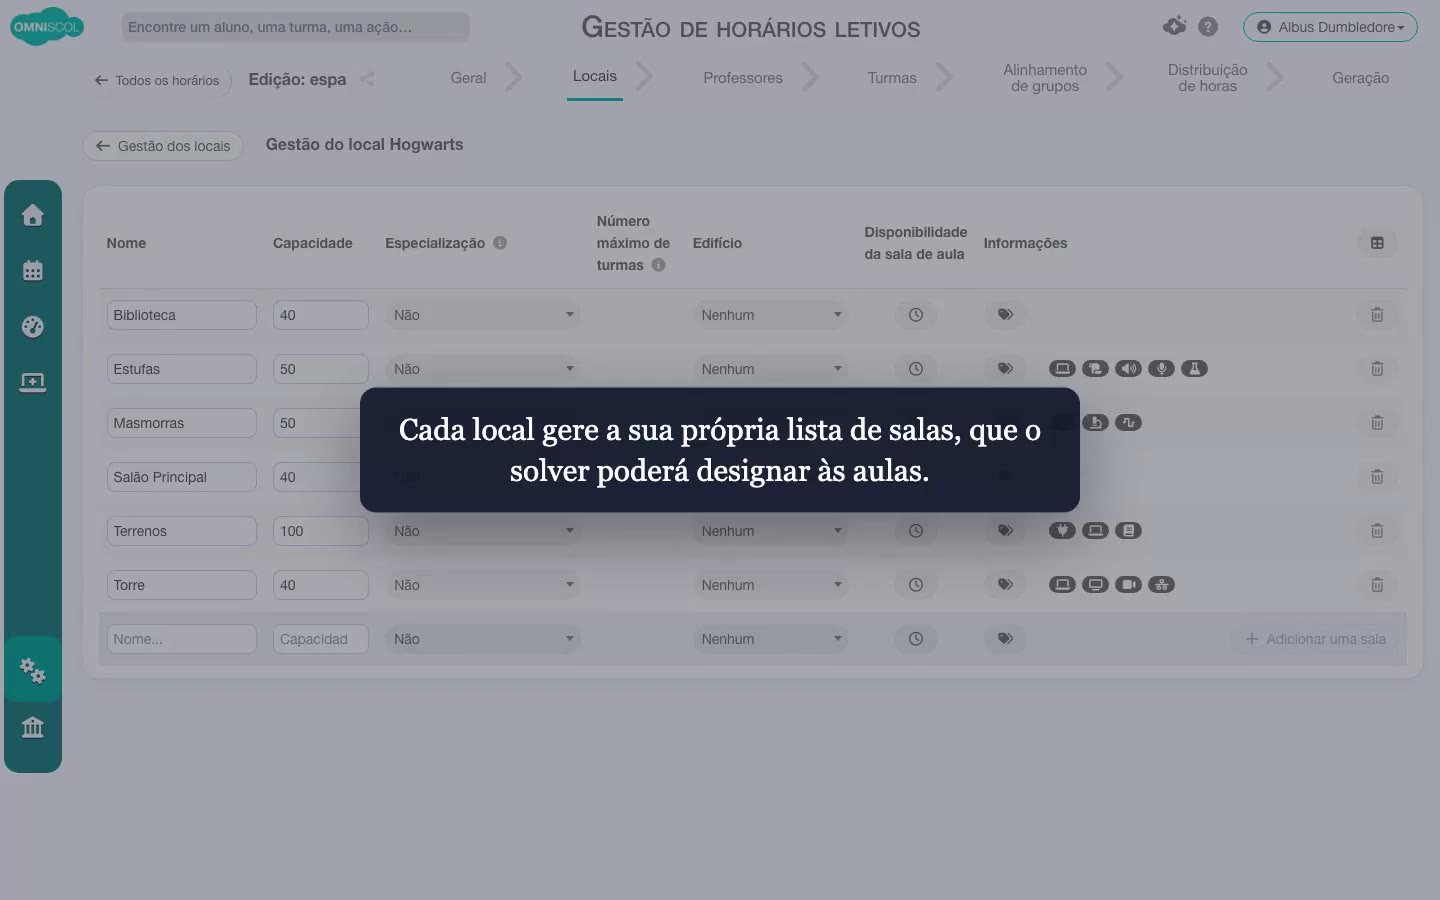Viewport: 1440px width, 900px height.
Task: Click the info icon beside Número máximo de turmas
Action: (x=658, y=265)
